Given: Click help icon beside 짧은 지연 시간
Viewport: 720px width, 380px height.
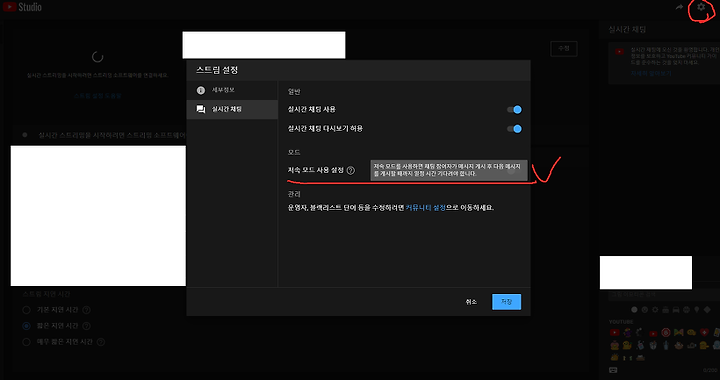Looking at the screenshot, I should [x=86, y=326].
